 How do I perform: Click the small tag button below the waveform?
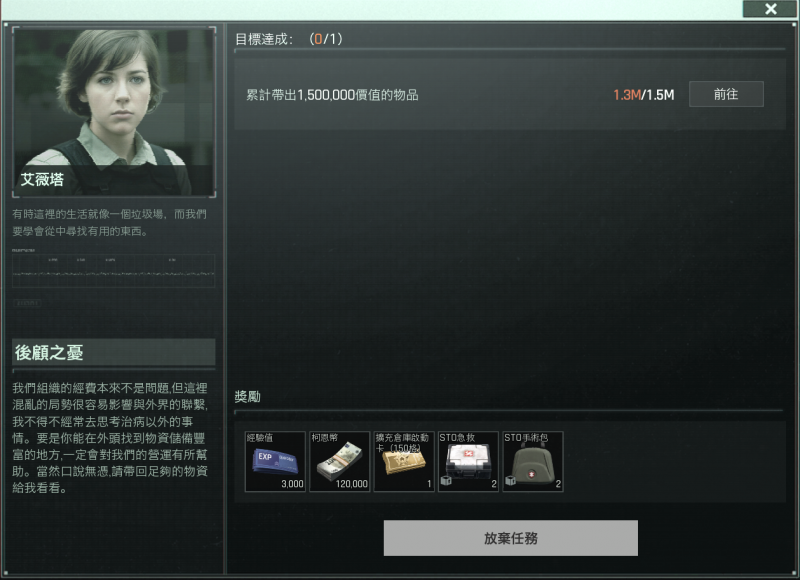[27, 303]
